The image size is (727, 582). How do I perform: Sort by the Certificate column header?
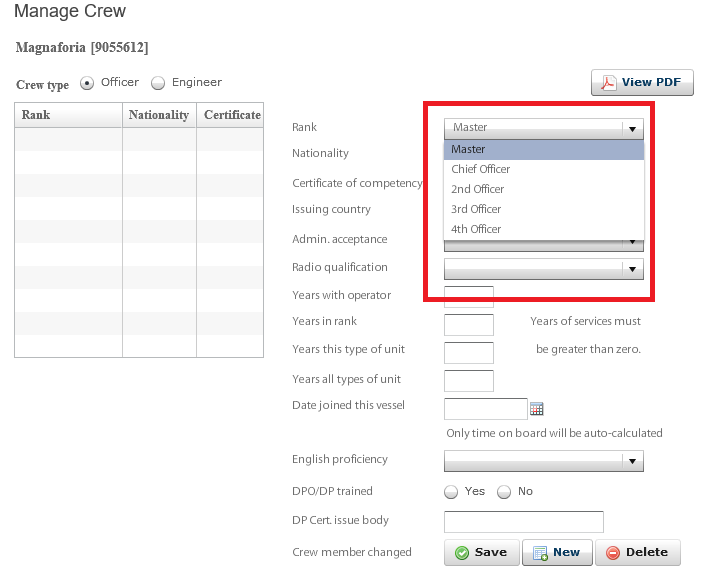(x=230, y=115)
